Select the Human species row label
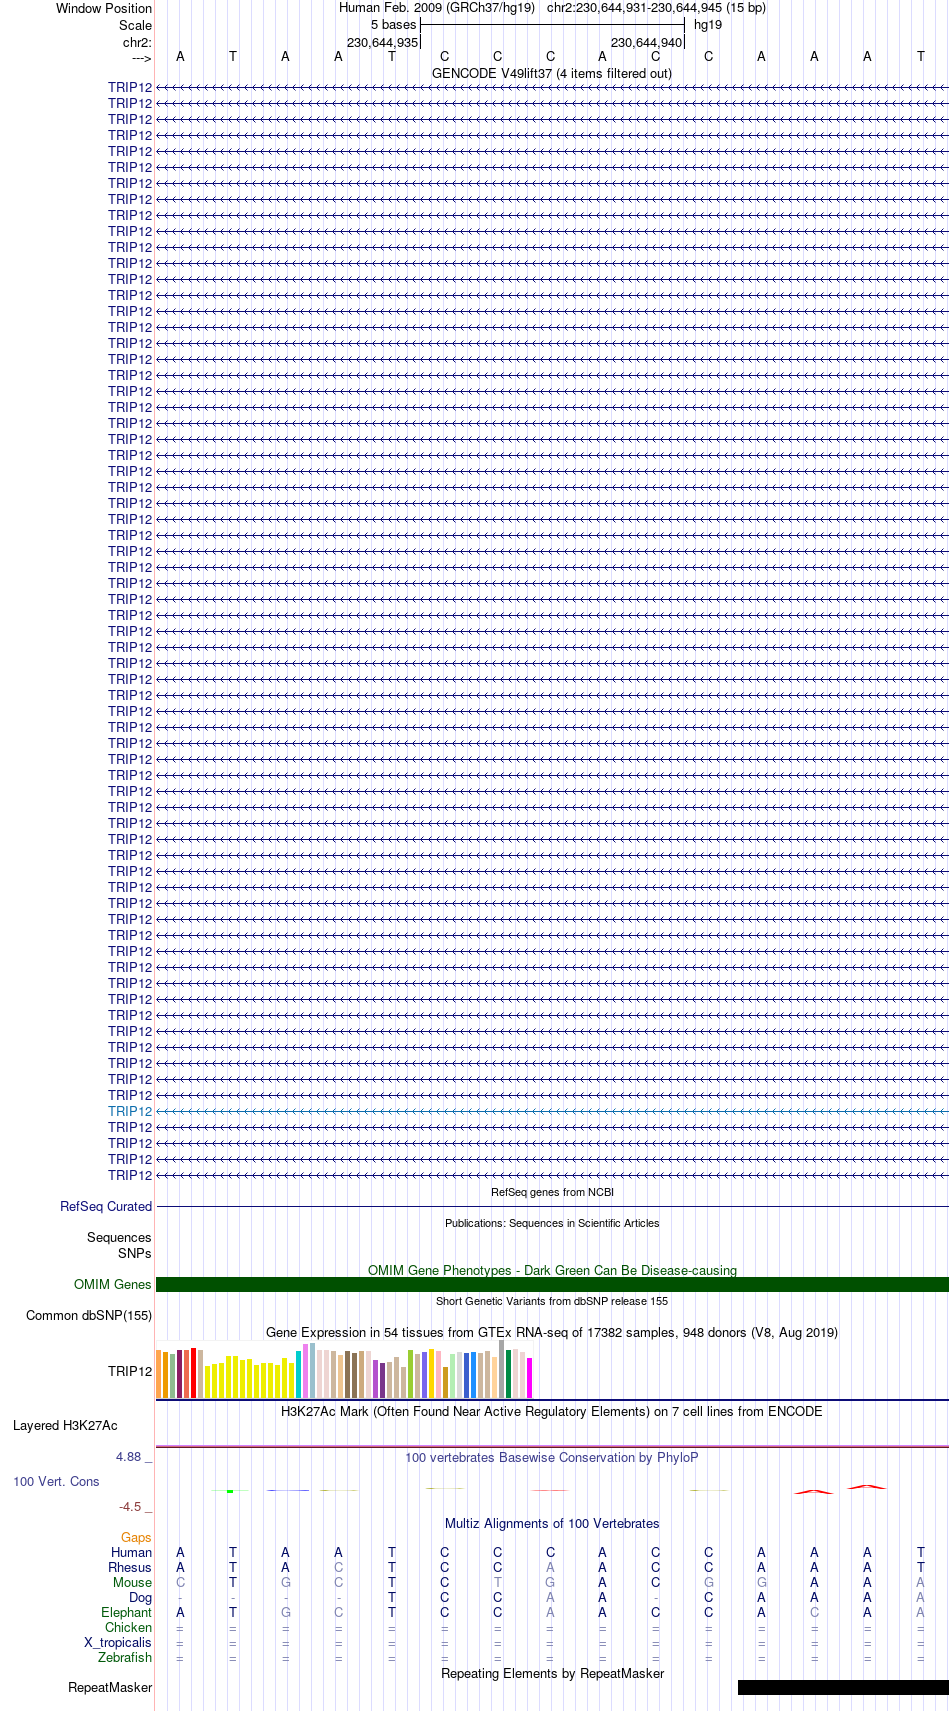The height and width of the screenshot is (1711, 950). pos(131,1552)
